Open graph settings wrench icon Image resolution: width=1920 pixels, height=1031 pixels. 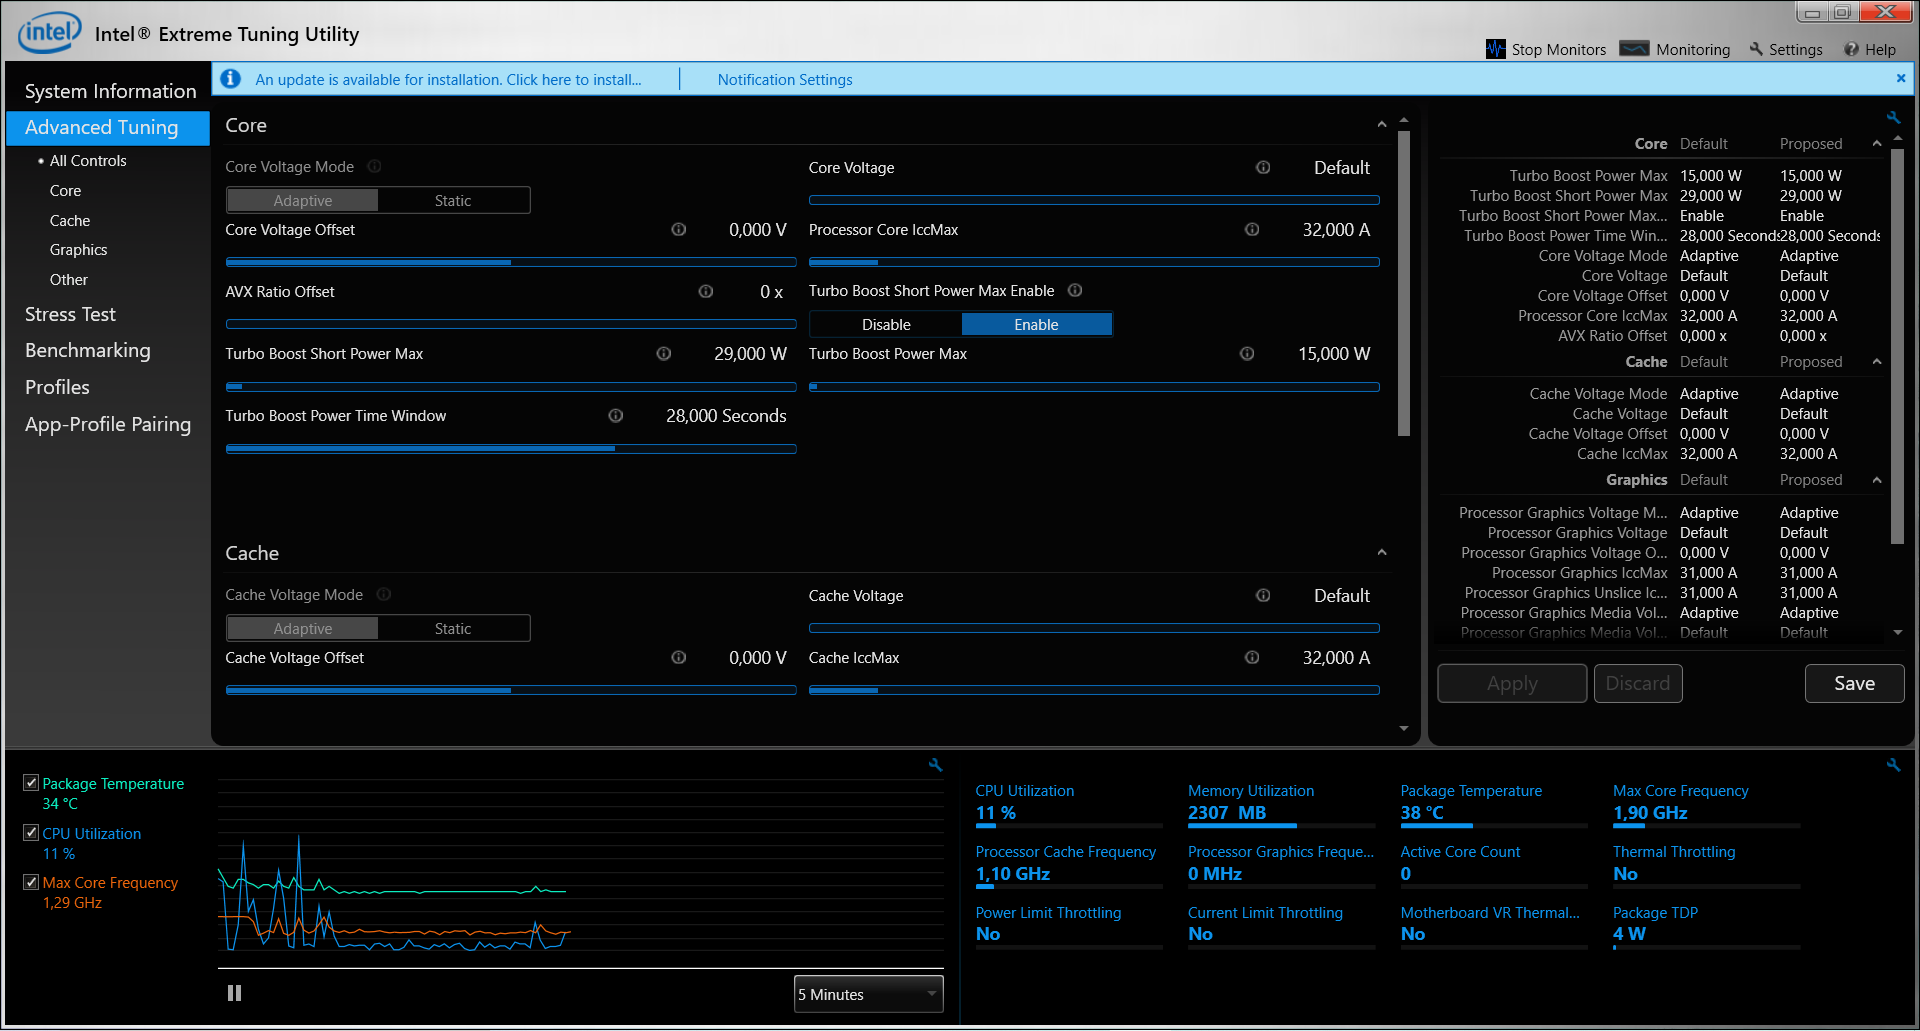coord(936,765)
